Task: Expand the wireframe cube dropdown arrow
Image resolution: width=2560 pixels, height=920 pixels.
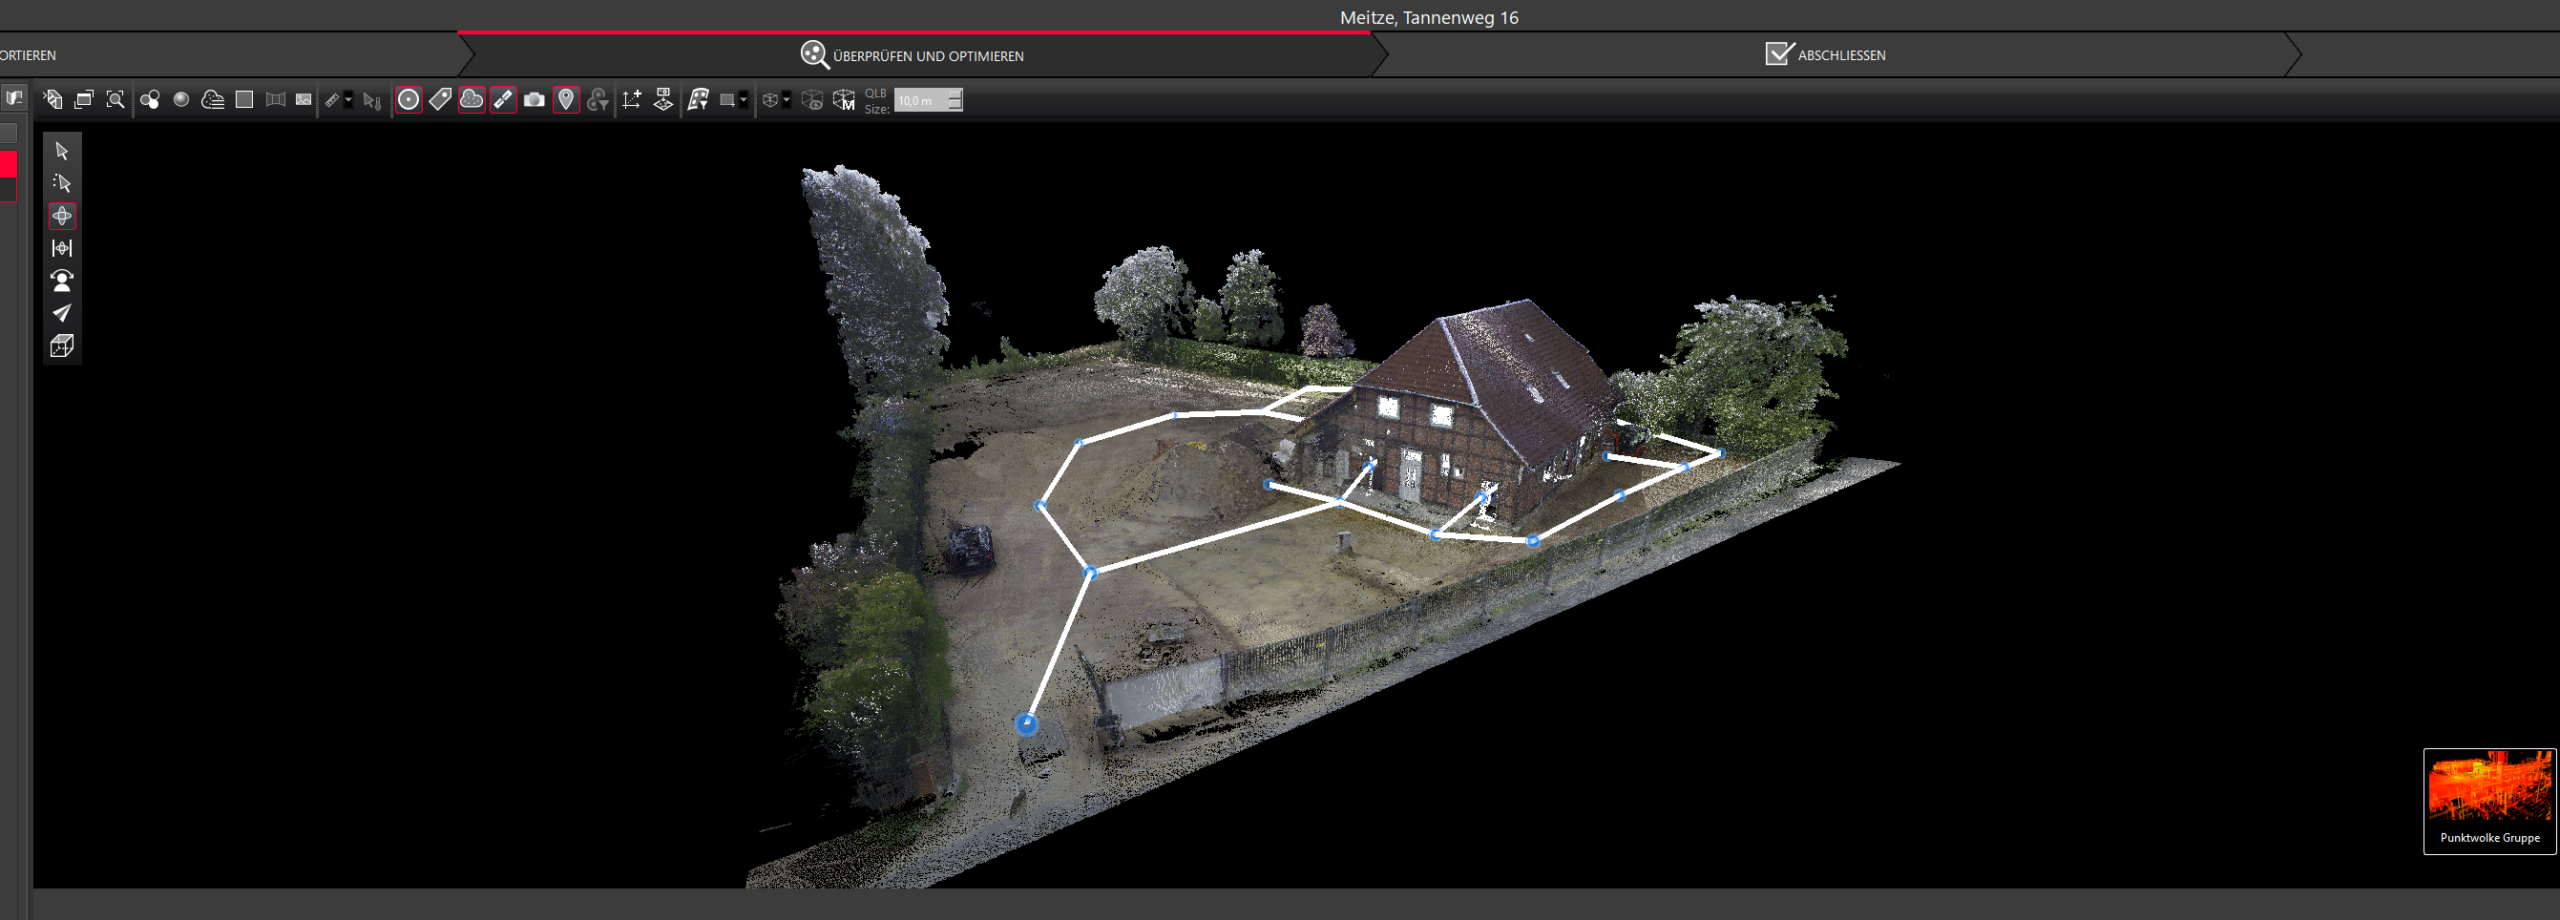Action: coord(786,100)
